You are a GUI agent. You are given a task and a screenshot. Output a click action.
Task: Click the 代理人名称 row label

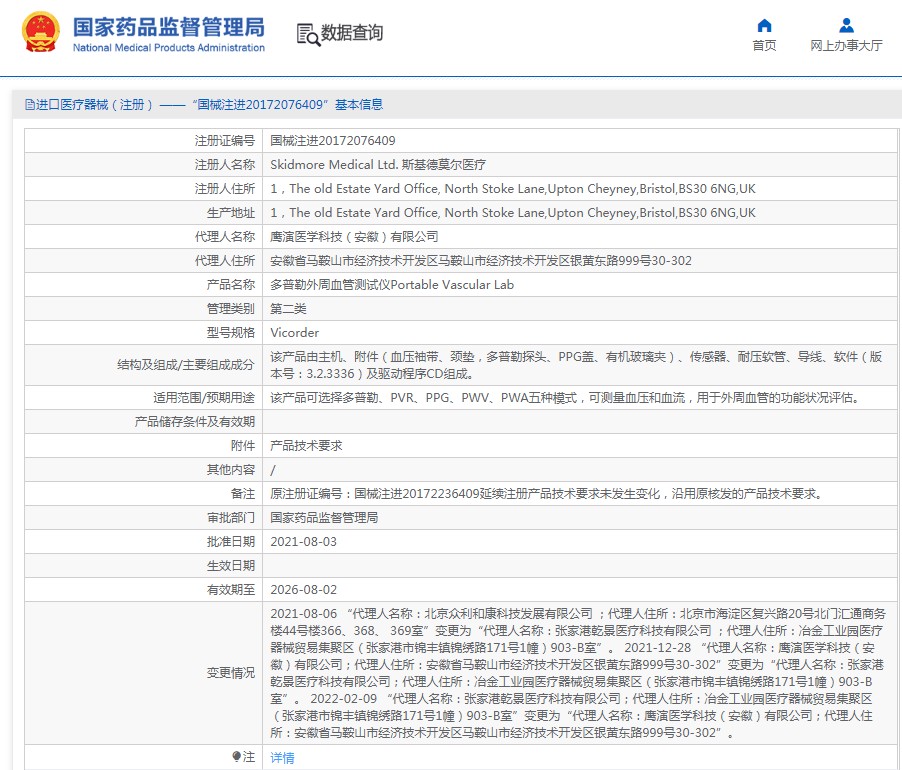(x=224, y=237)
